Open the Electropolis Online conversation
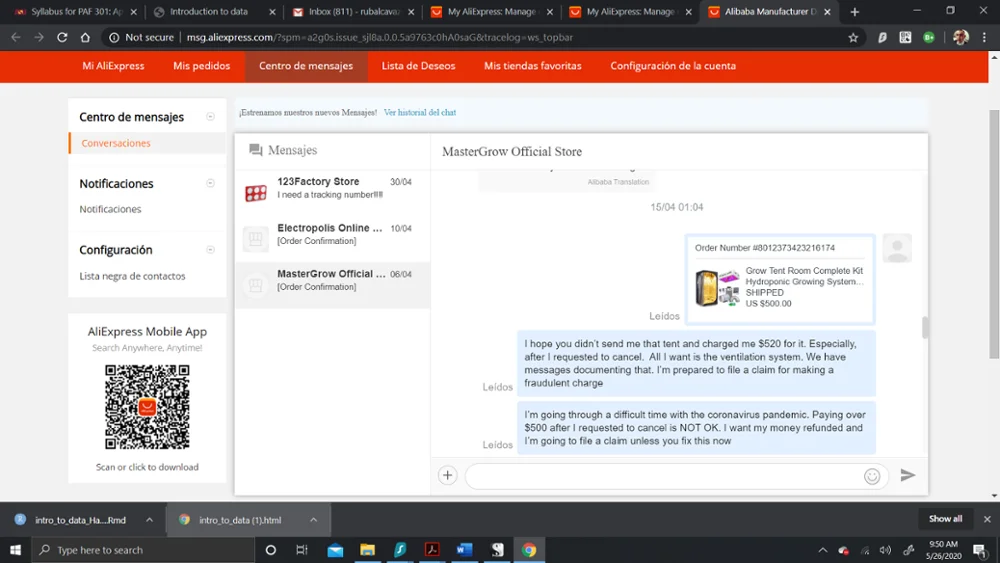1000x563 pixels. 332,238
